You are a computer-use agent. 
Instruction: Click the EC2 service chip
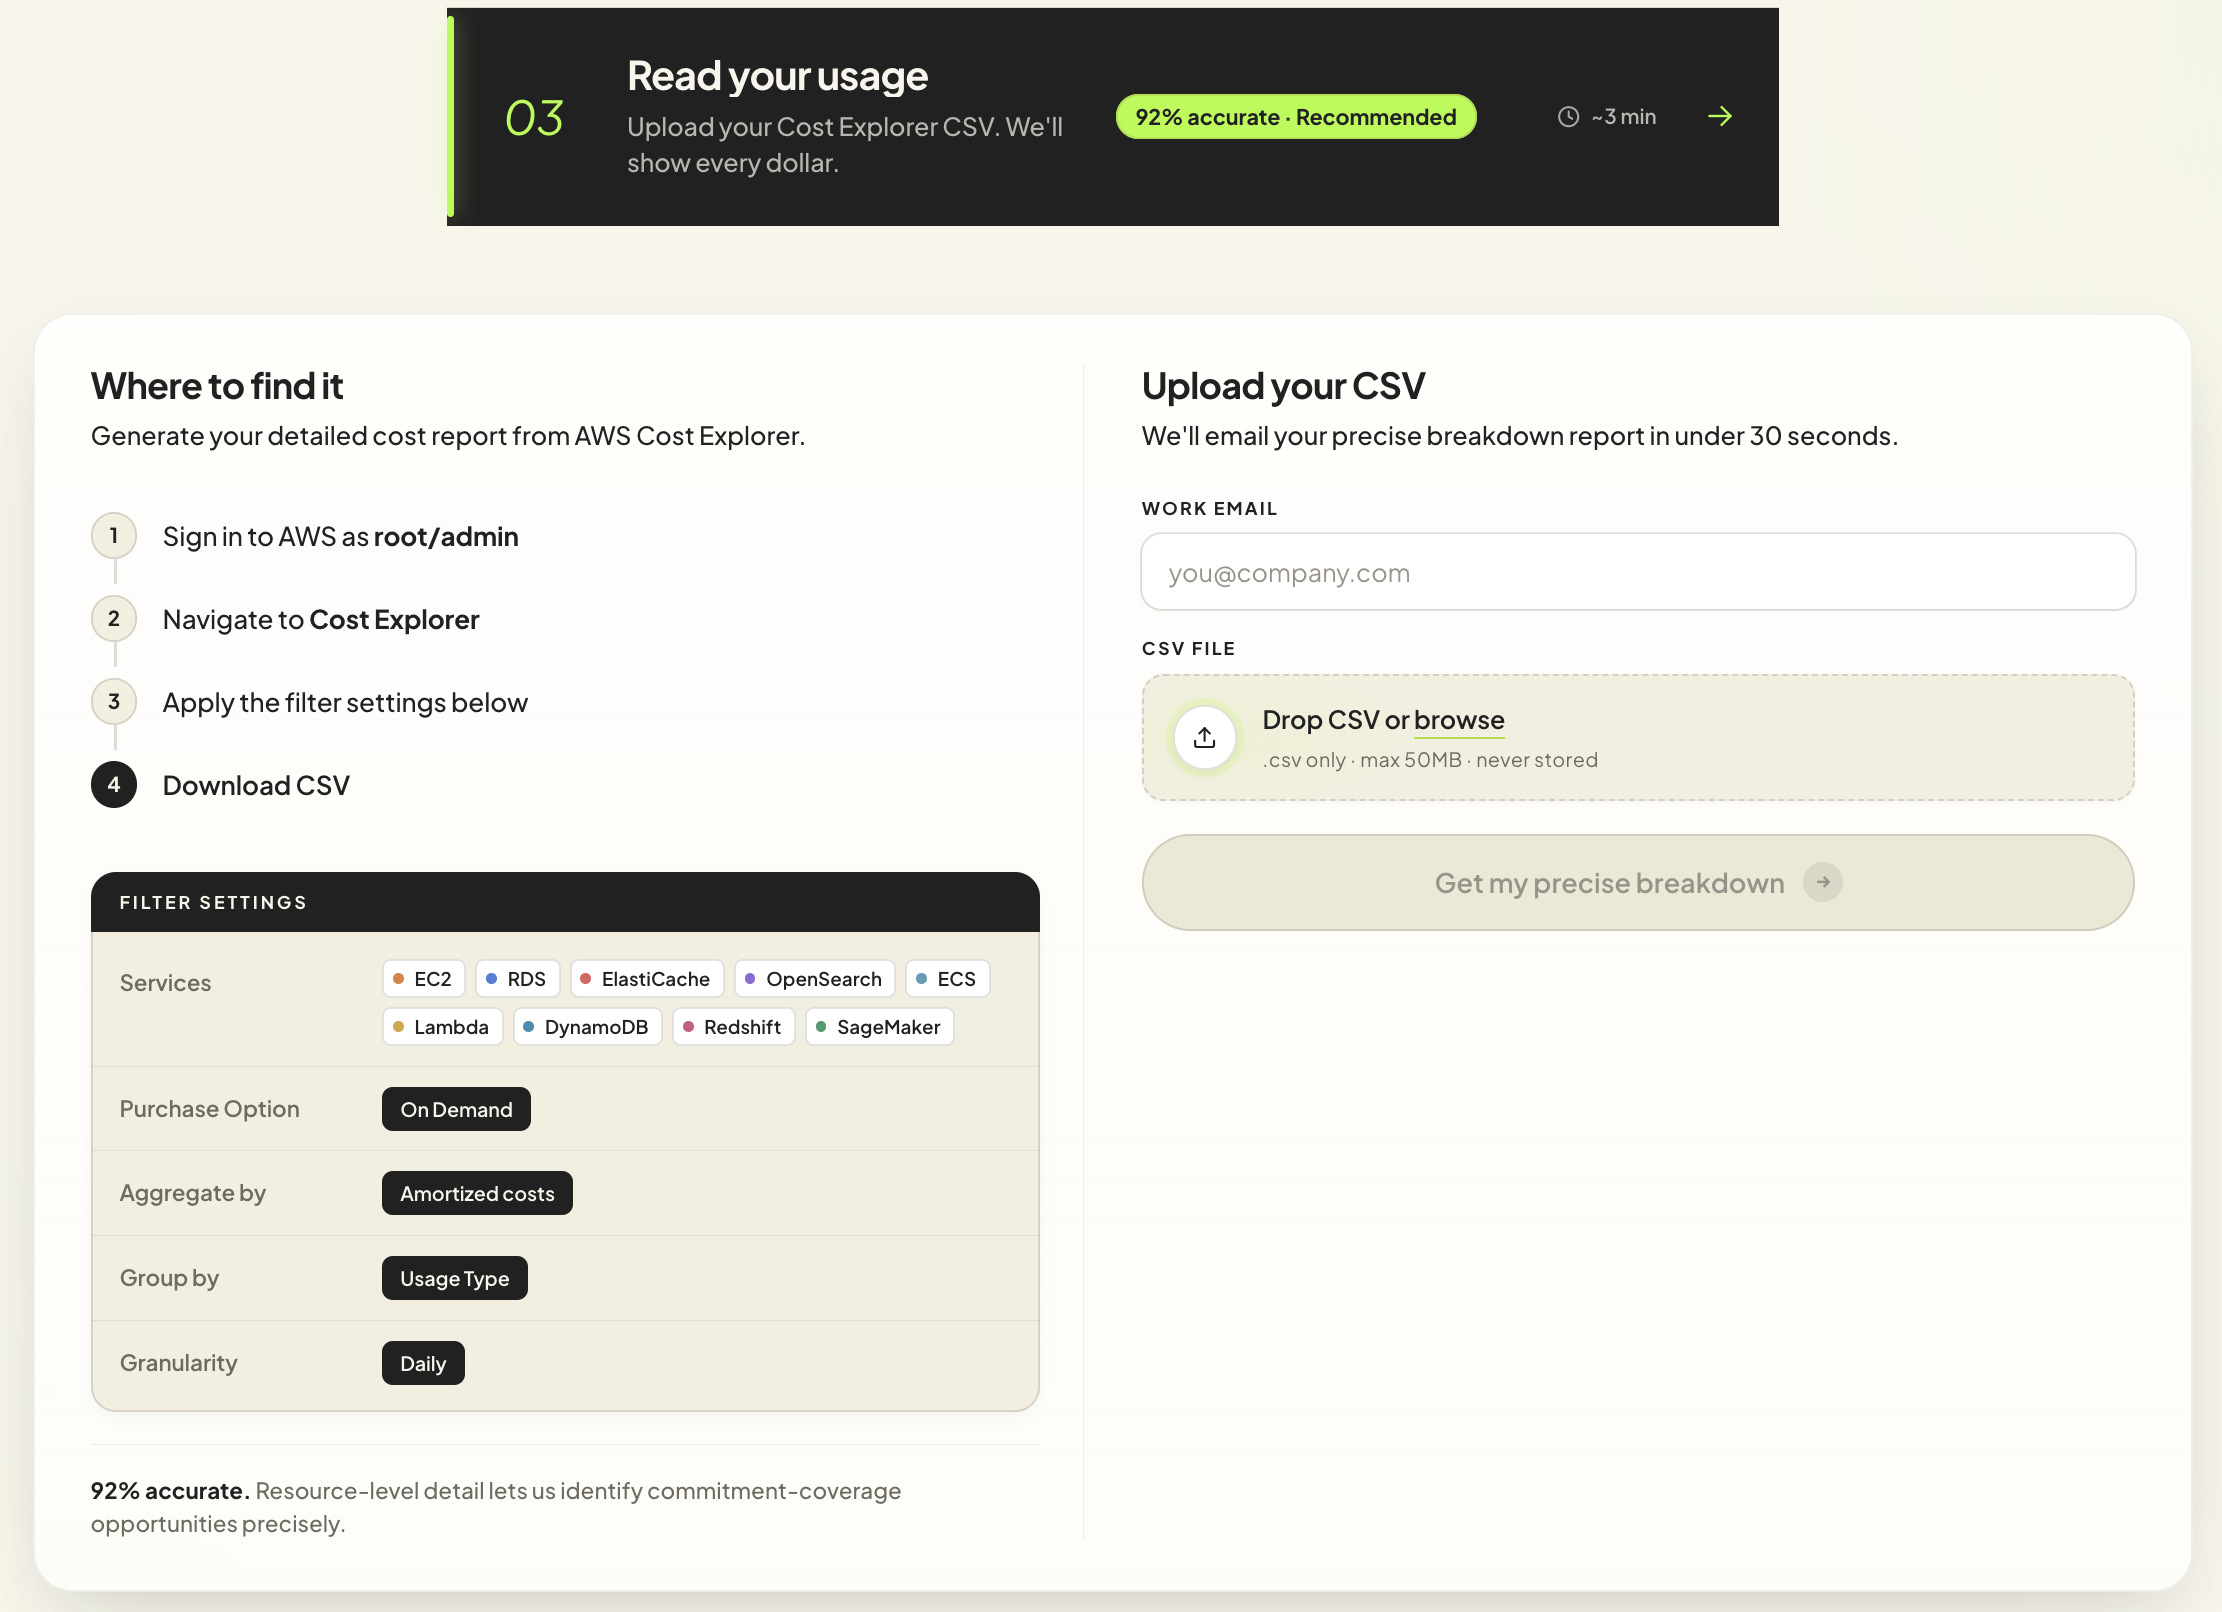(x=423, y=979)
